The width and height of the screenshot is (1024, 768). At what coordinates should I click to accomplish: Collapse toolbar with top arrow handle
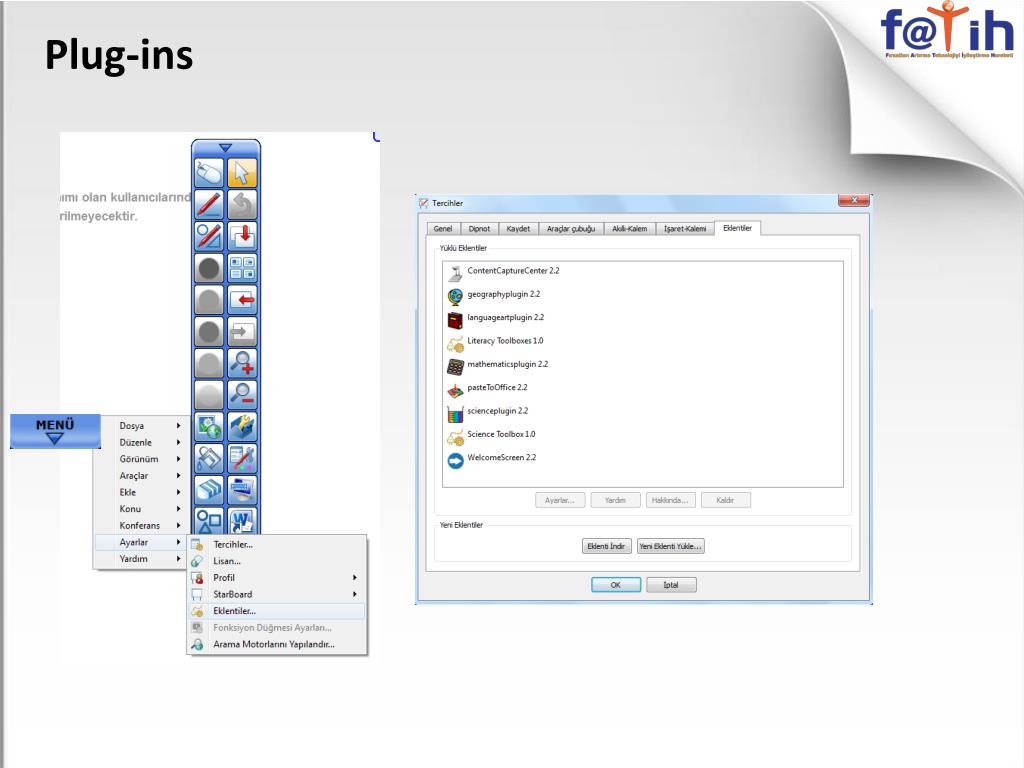coord(225,147)
